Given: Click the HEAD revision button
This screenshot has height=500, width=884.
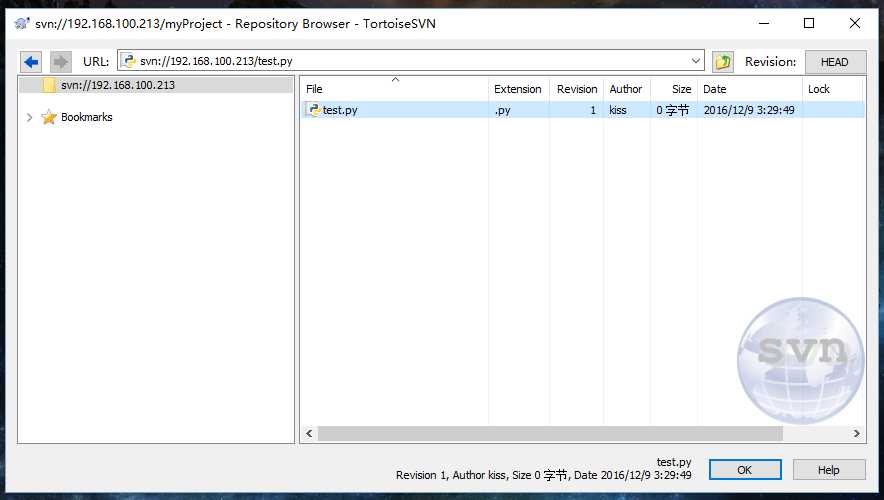Looking at the screenshot, I should tap(835, 62).
